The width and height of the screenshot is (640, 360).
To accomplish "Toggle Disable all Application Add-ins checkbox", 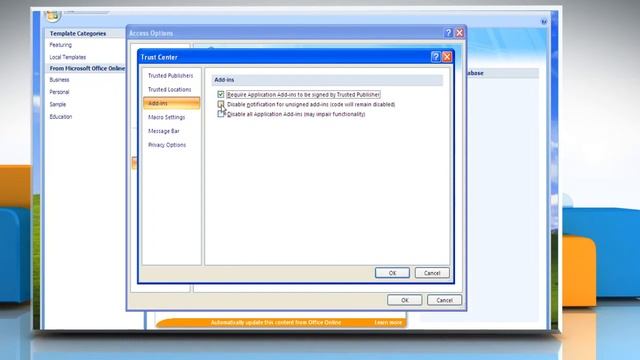I will (221, 114).
